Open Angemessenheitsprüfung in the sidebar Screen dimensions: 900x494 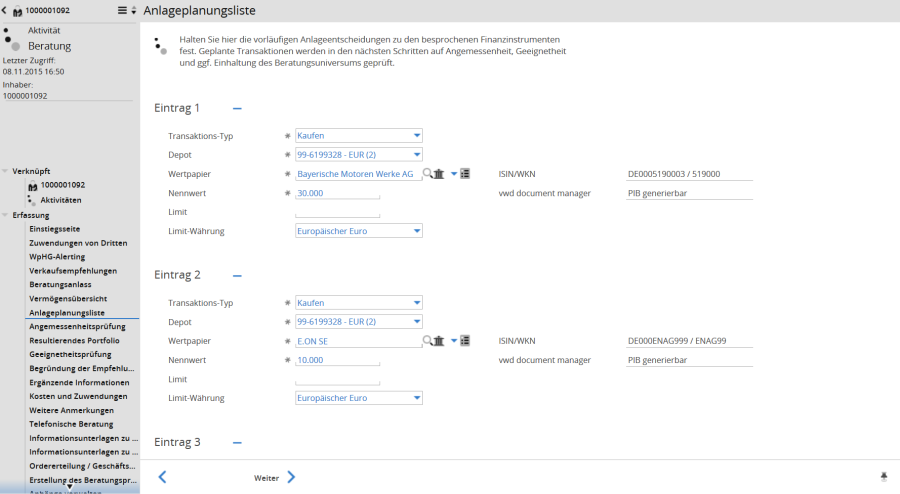[x=77, y=326]
